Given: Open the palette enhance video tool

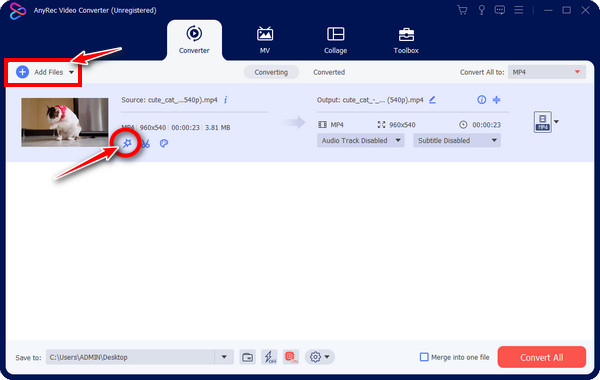Looking at the screenshot, I should click(x=164, y=143).
